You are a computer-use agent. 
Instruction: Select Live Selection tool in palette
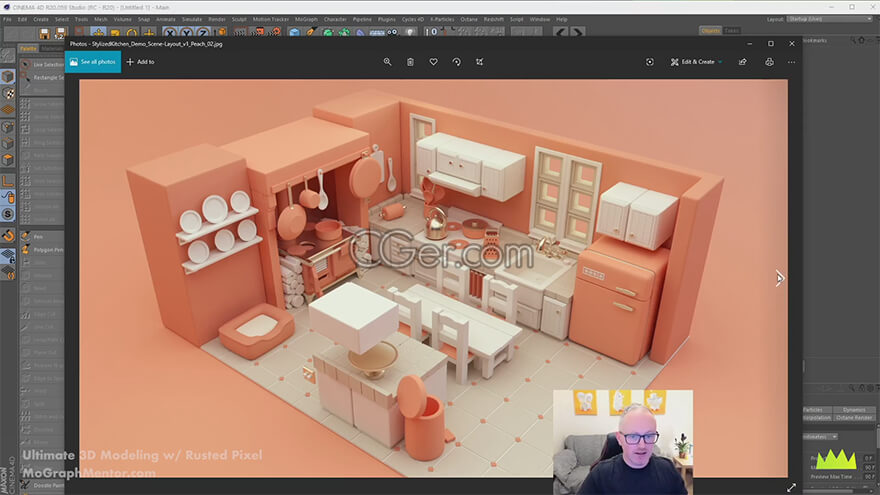(x=42, y=65)
